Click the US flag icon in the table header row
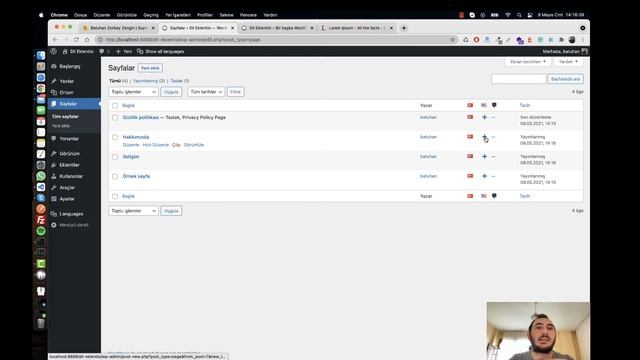The image size is (640, 360). 484,105
